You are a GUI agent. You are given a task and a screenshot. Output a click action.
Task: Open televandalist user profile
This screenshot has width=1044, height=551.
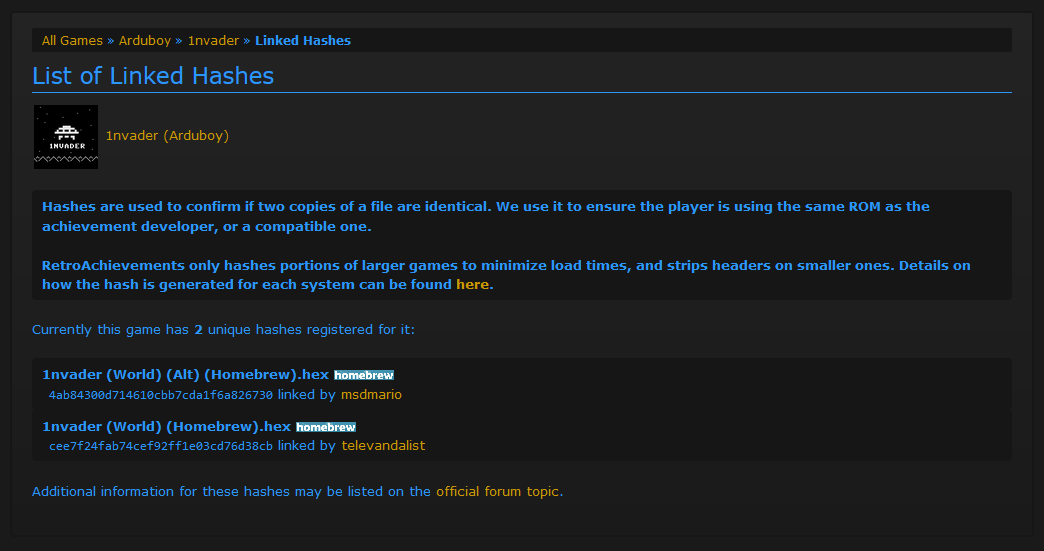tap(384, 446)
